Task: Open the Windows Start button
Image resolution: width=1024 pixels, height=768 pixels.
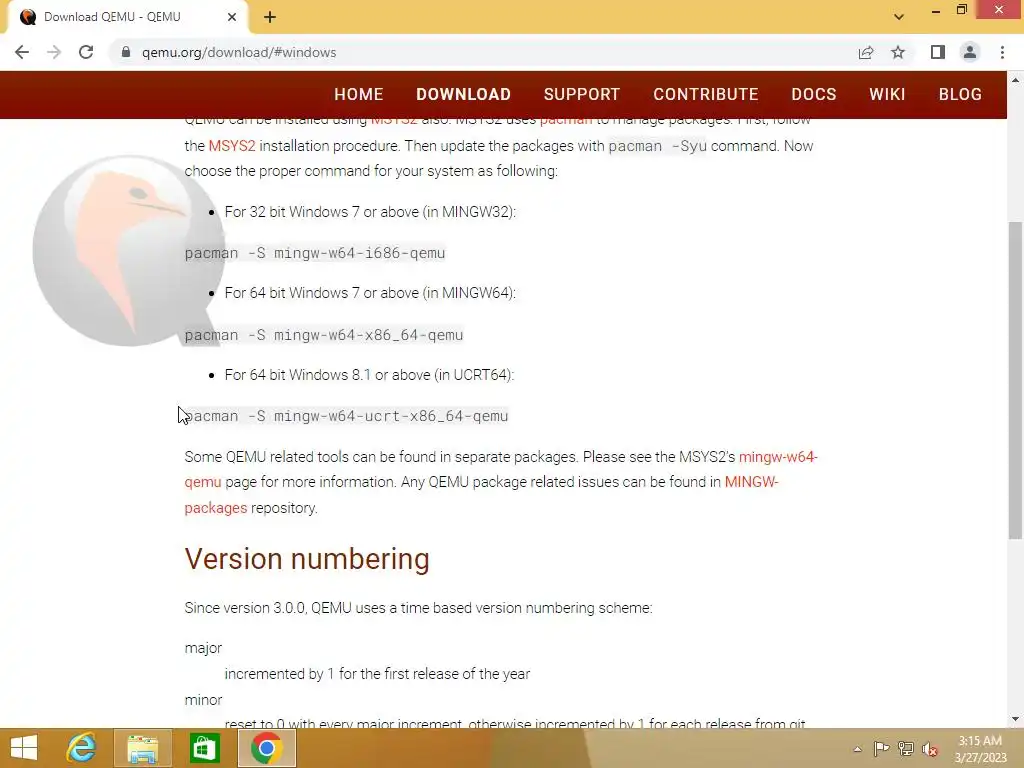Action: pos(24,748)
